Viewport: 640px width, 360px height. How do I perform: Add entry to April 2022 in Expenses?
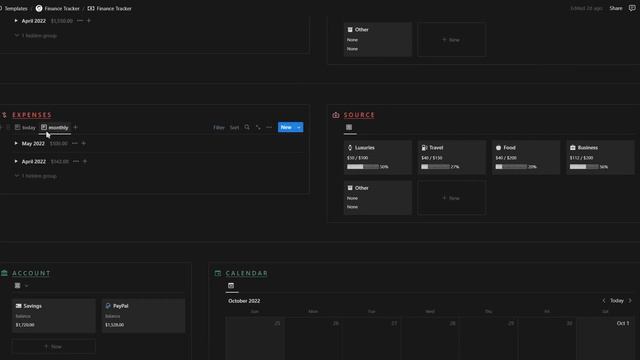[85, 161]
